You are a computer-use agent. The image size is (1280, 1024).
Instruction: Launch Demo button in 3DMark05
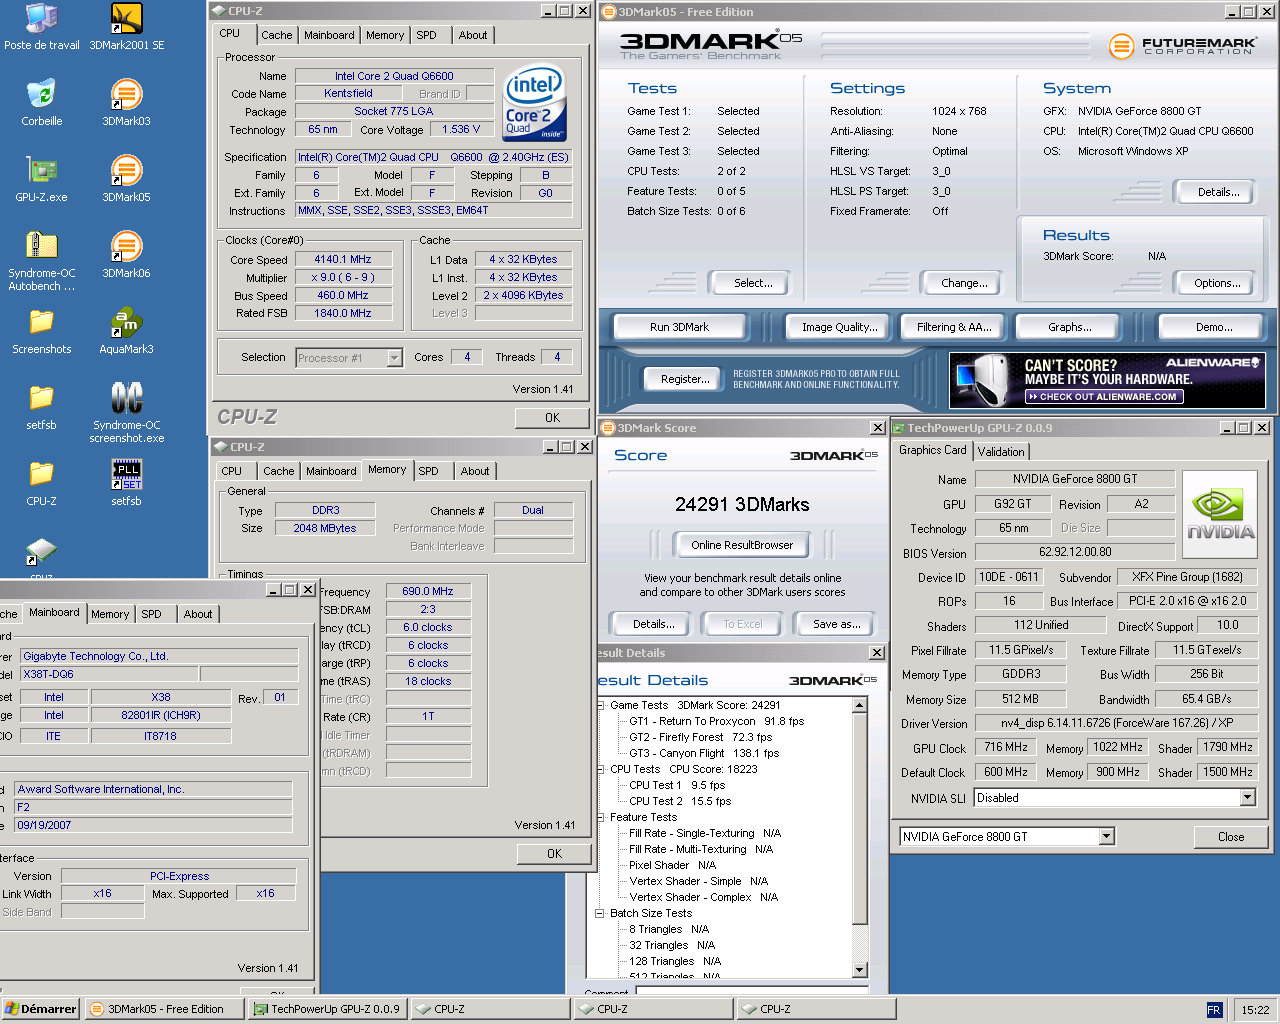(1214, 327)
